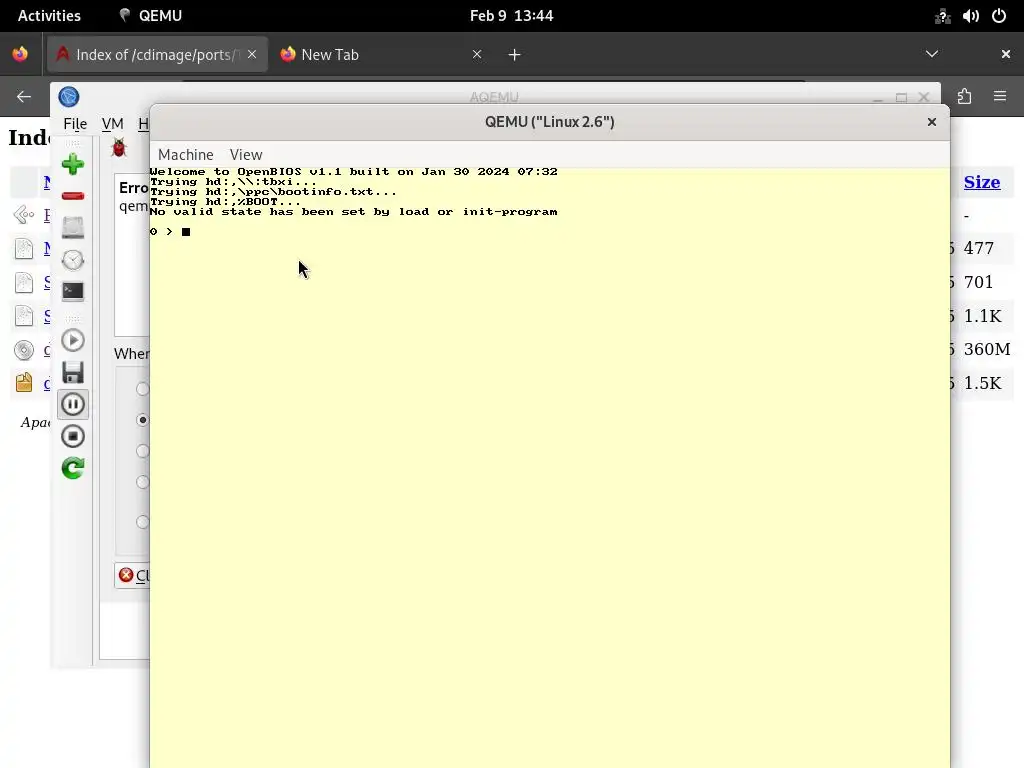Open the View menu in QEMU window

click(246, 155)
